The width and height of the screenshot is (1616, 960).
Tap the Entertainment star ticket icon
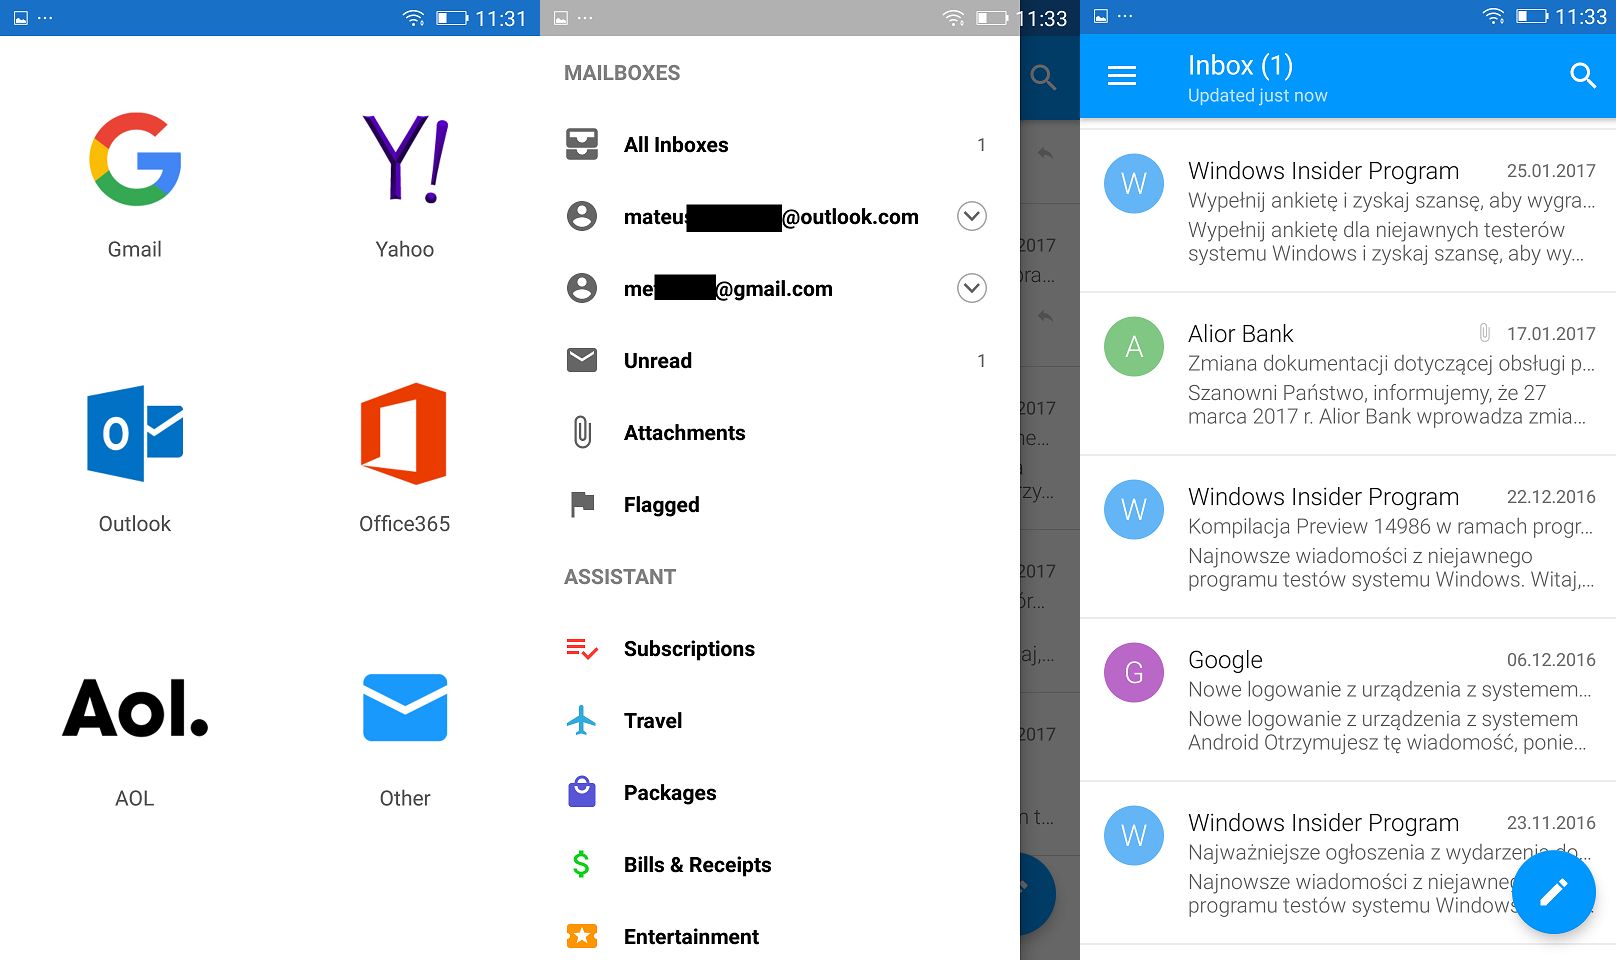[x=582, y=936]
